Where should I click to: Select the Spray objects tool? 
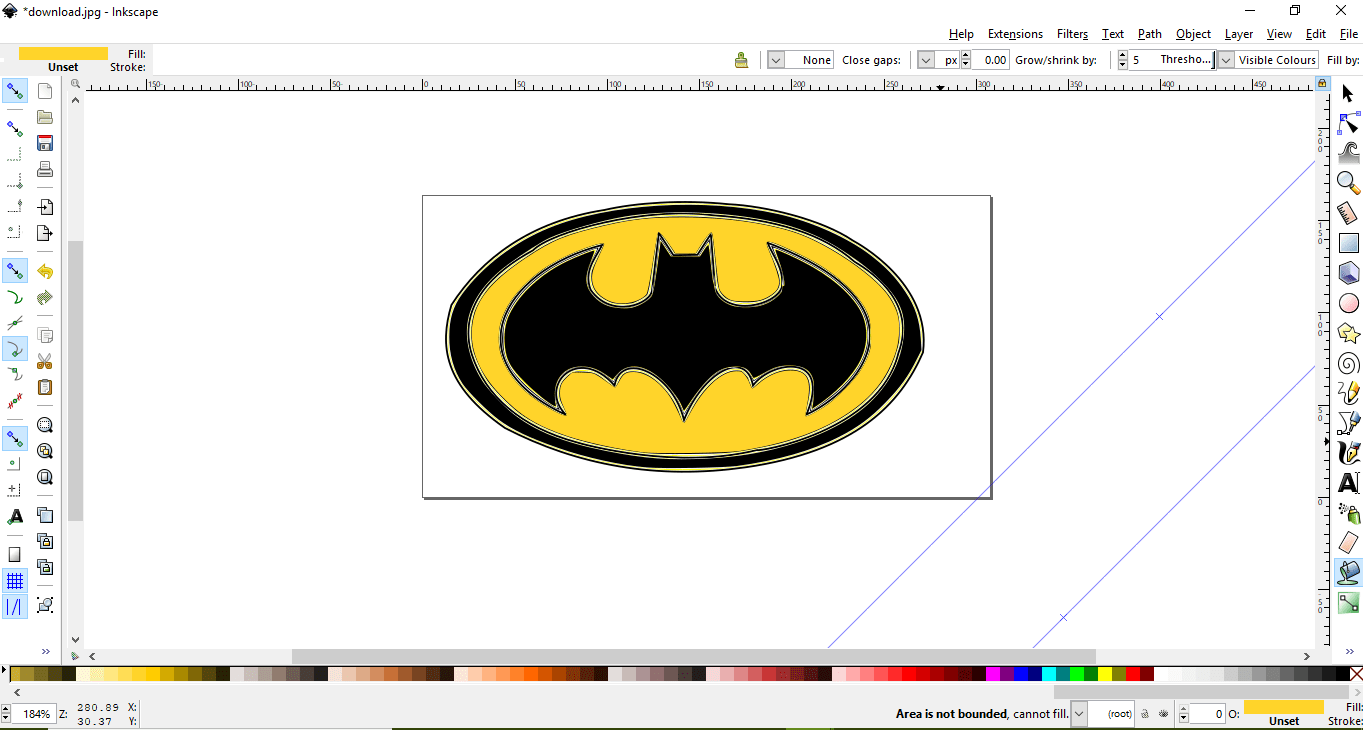tap(1348, 513)
